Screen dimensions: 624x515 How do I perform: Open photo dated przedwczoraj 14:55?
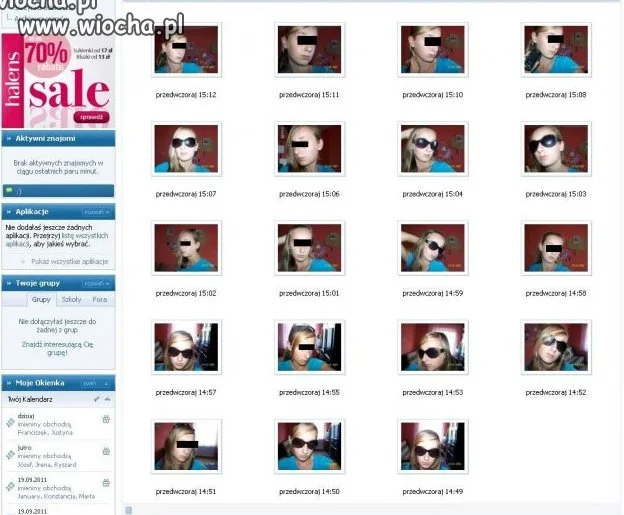[x=310, y=347]
